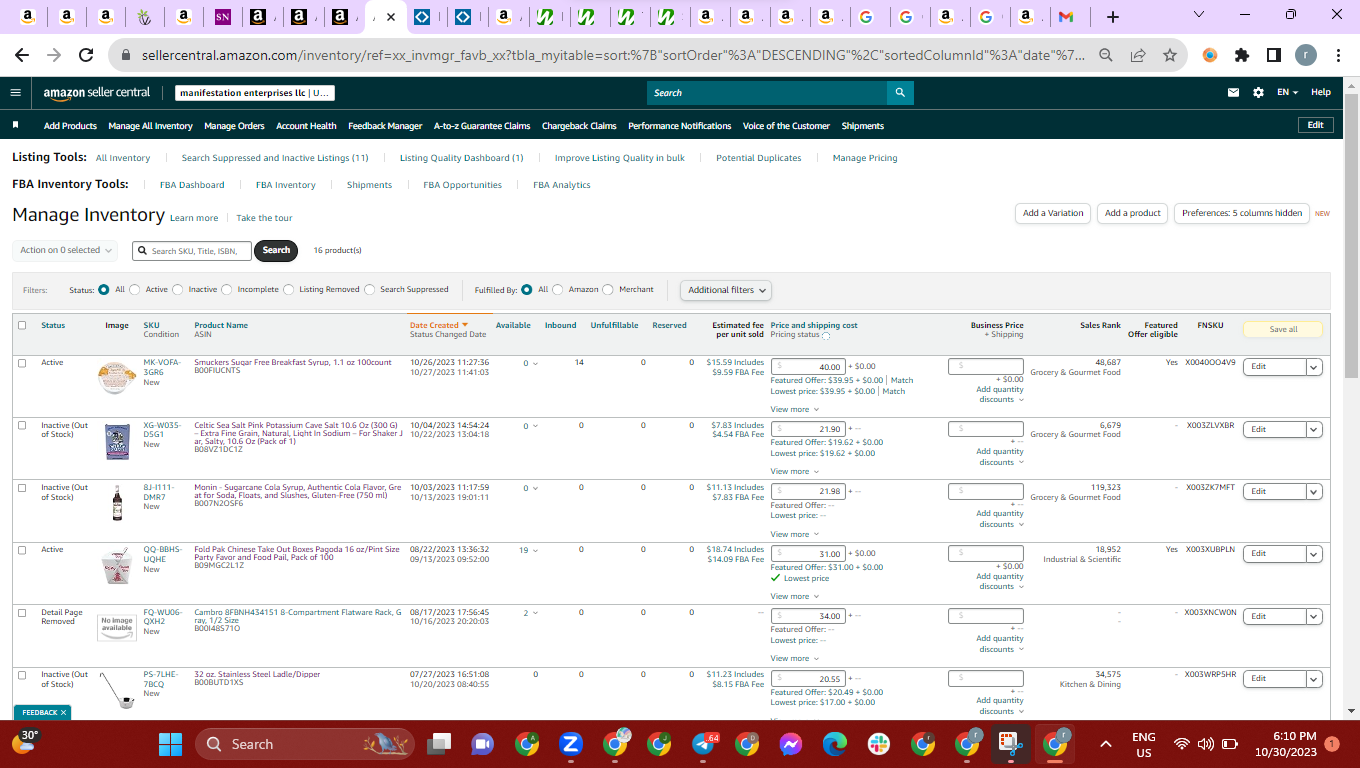Go to FBA Dashboard tab
The image size is (1360, 768).
tap(192, 185)
